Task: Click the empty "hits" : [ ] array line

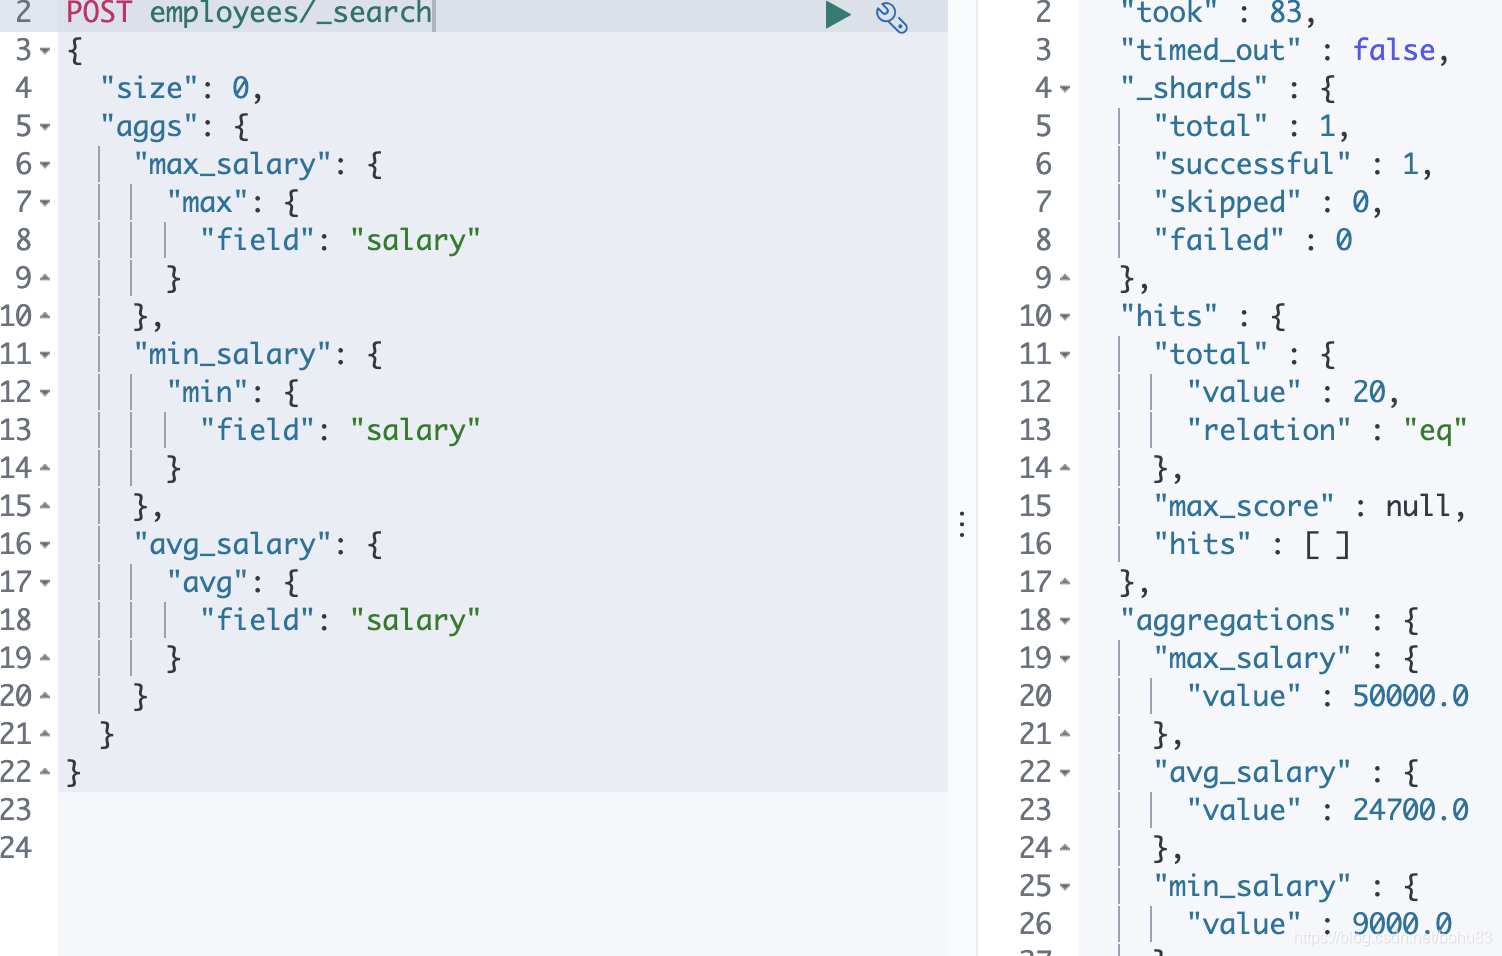Action: (1252, 544)
